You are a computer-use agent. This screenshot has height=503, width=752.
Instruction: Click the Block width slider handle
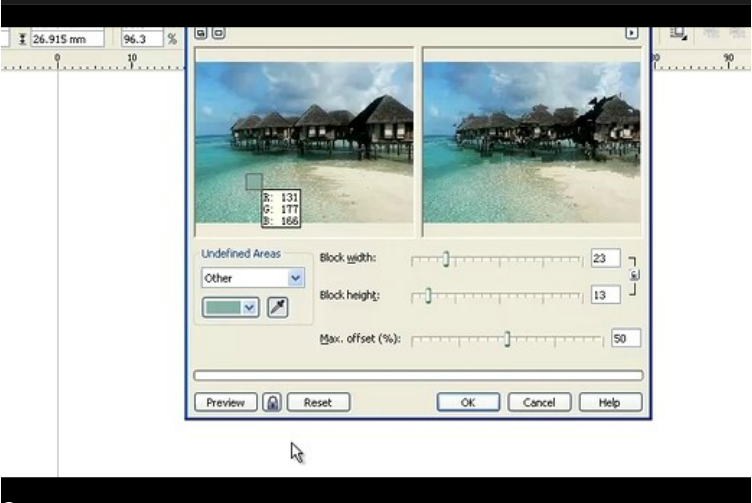[x=446, y=259]
